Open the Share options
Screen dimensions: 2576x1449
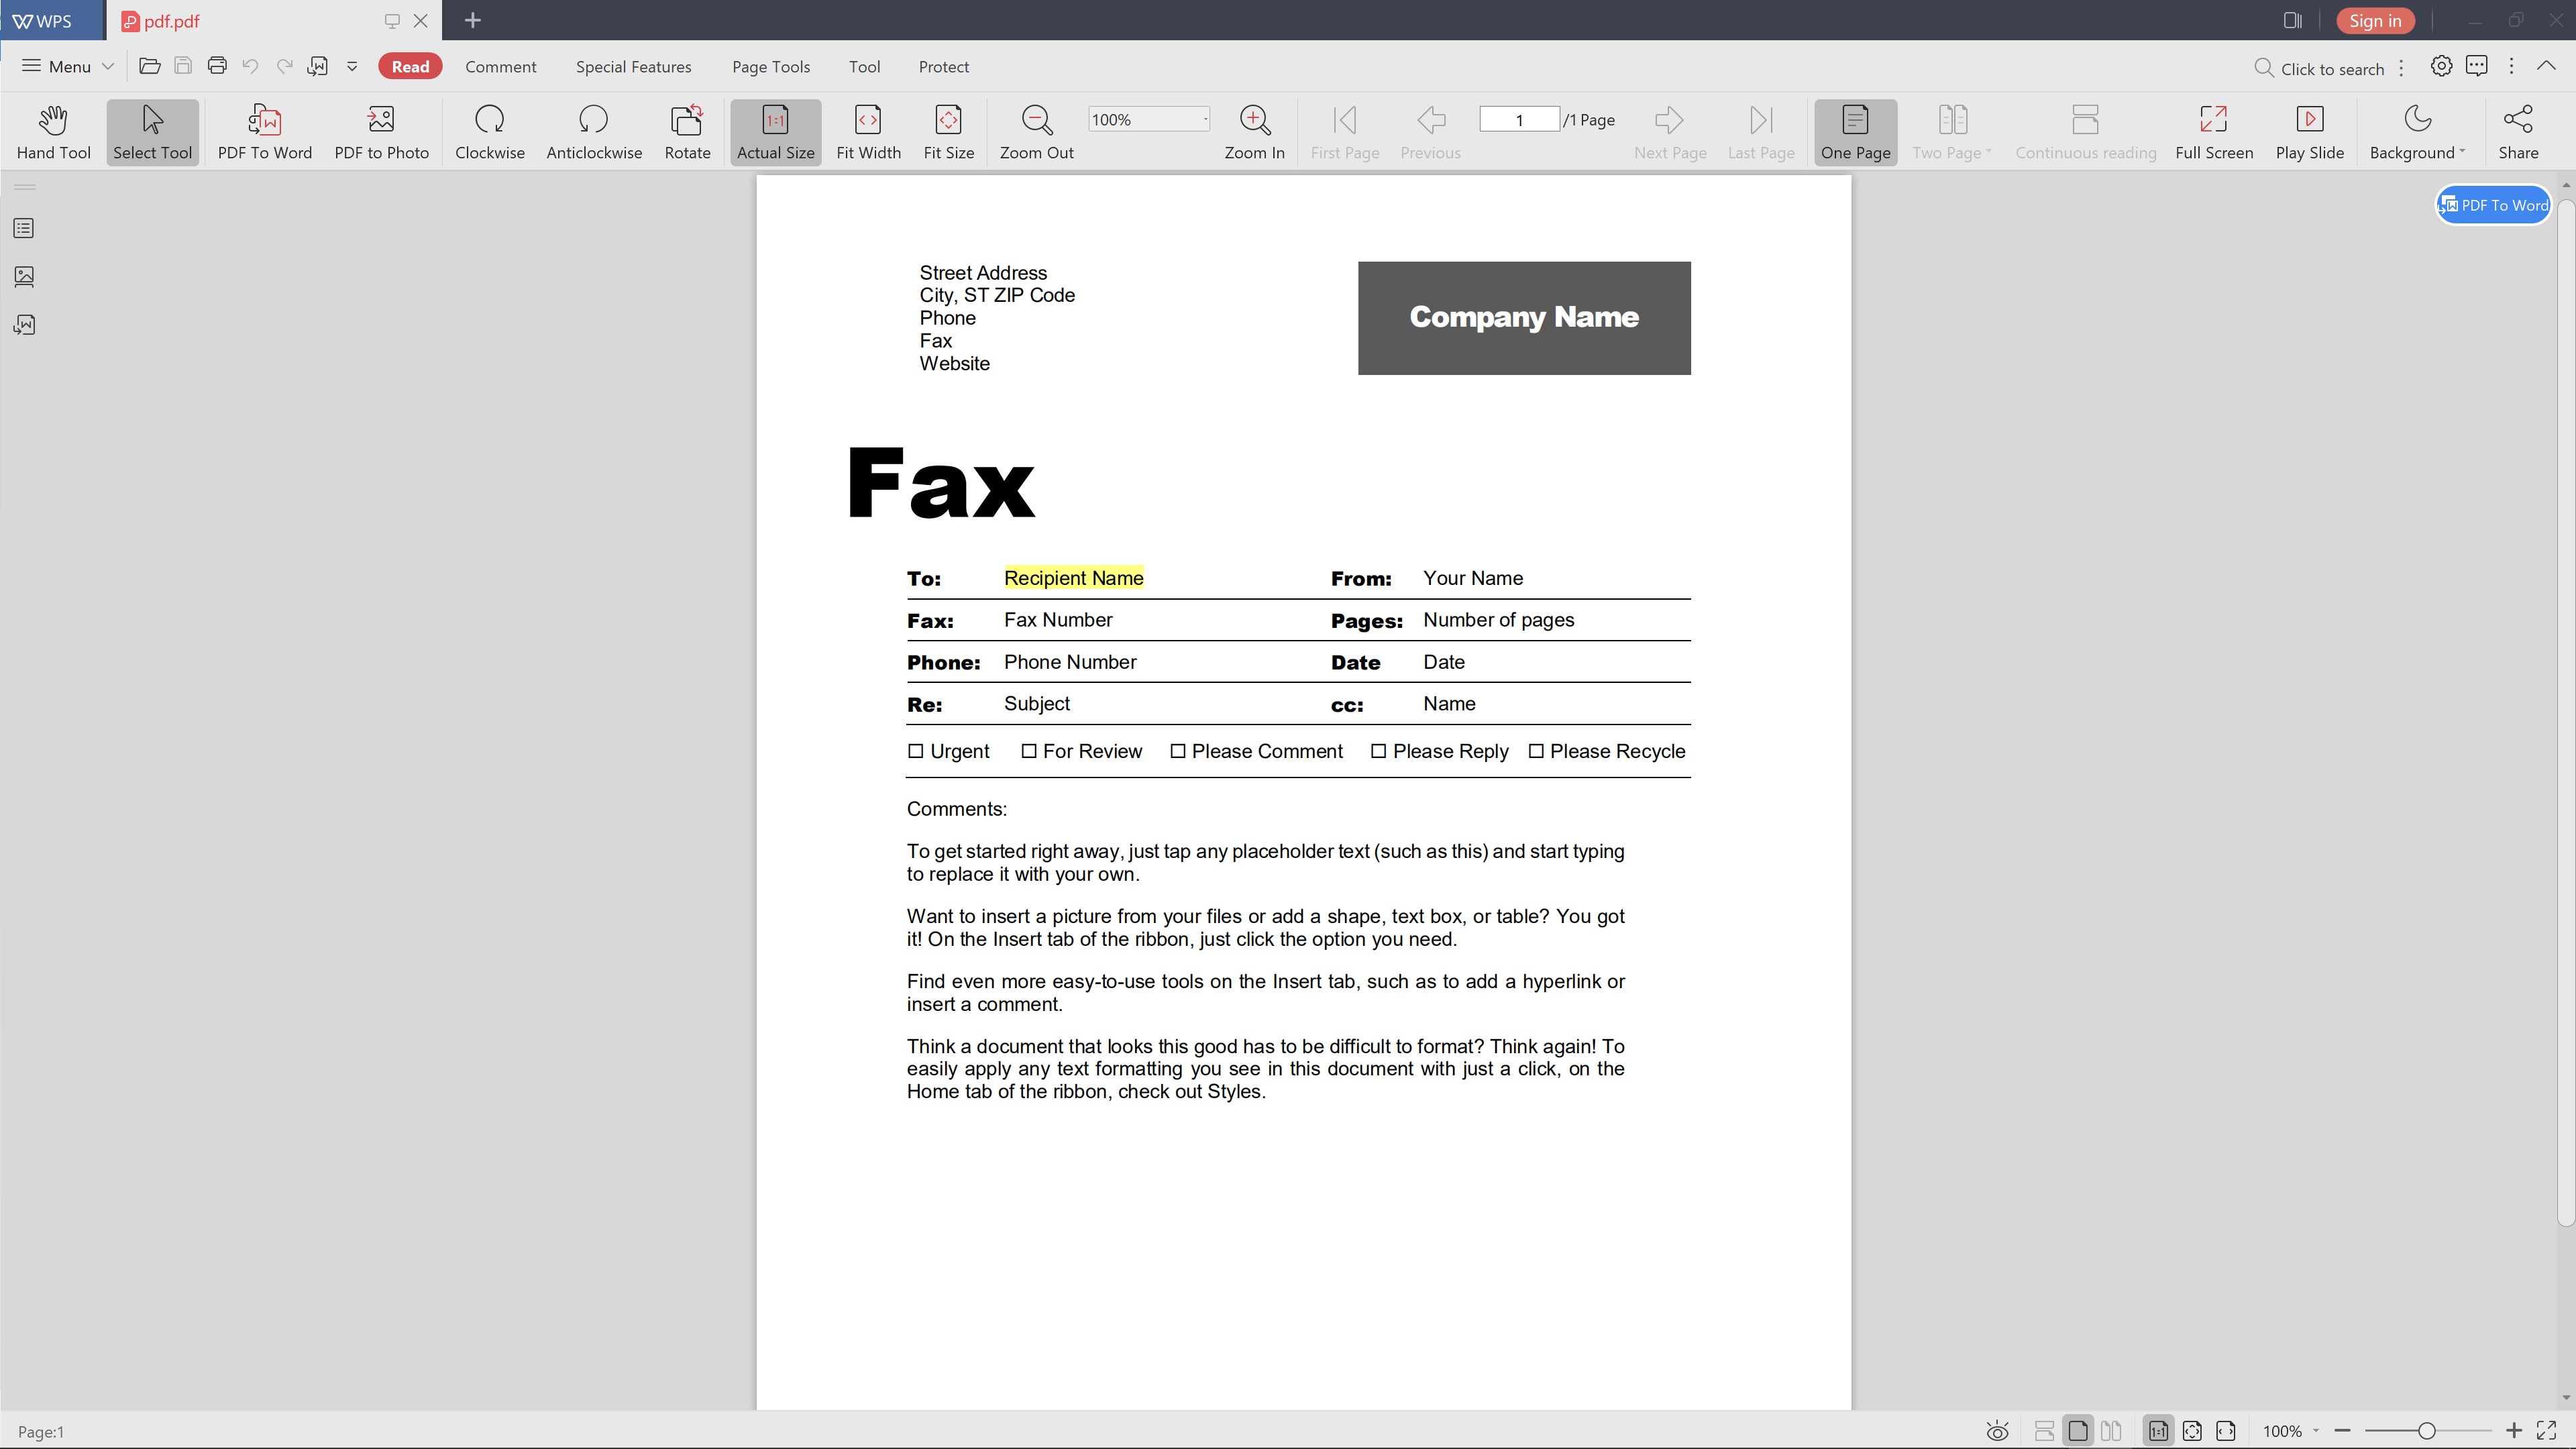coord(2518,132)
